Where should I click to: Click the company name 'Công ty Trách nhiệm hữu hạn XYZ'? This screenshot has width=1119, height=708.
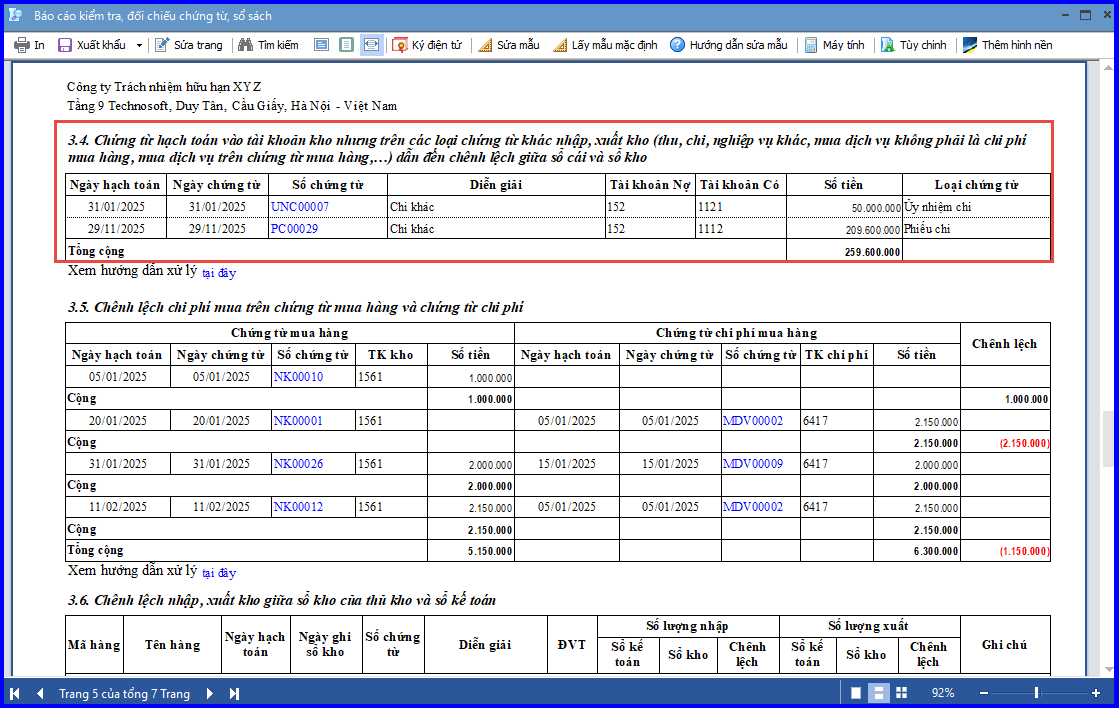point(164,86)
